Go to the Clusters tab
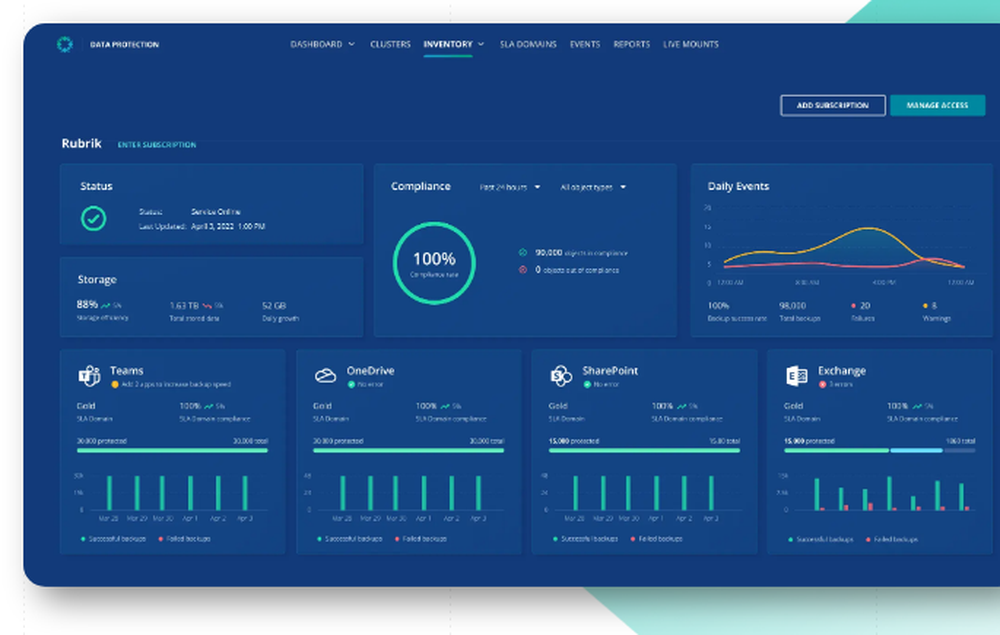The image size is (1000, 635). pyautogui.click(x=390, y=44)
